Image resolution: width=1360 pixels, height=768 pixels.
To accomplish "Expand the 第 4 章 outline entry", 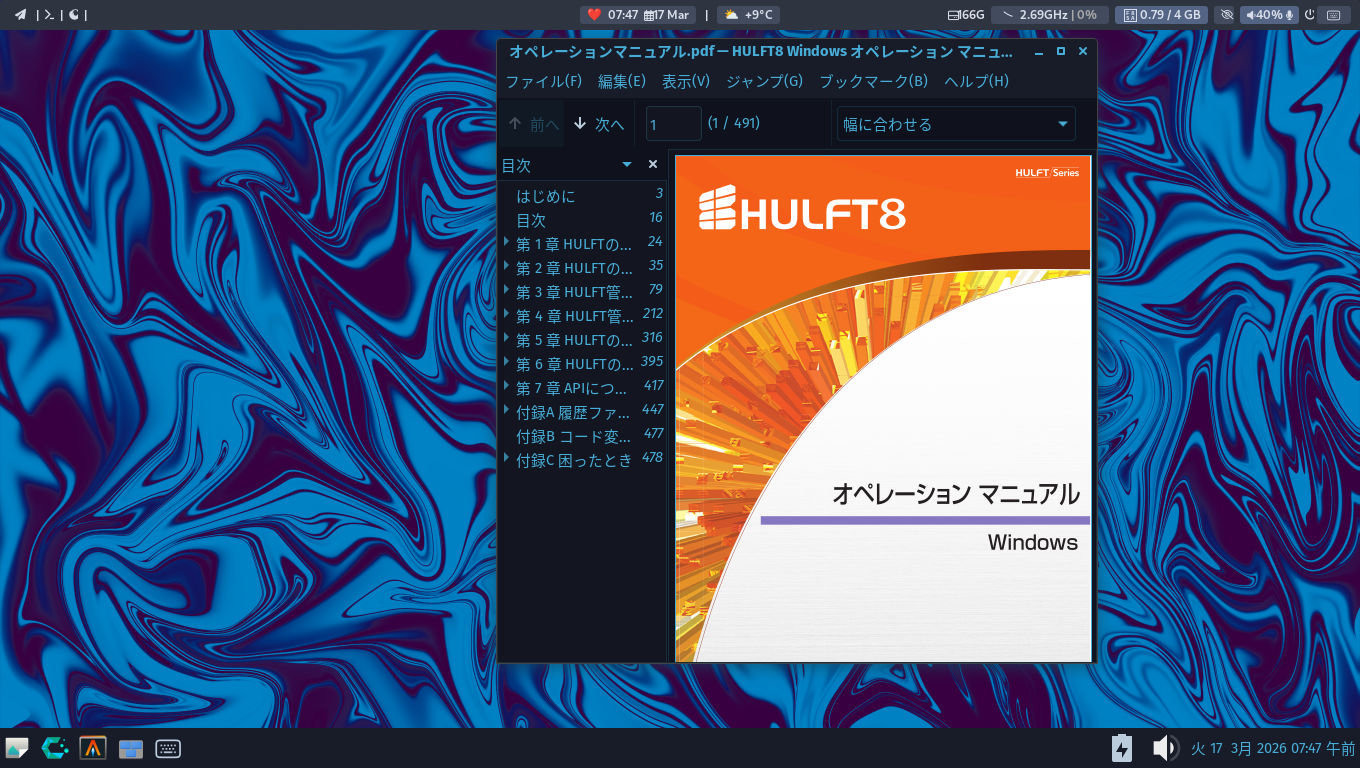I will click(x=507, y=315).
